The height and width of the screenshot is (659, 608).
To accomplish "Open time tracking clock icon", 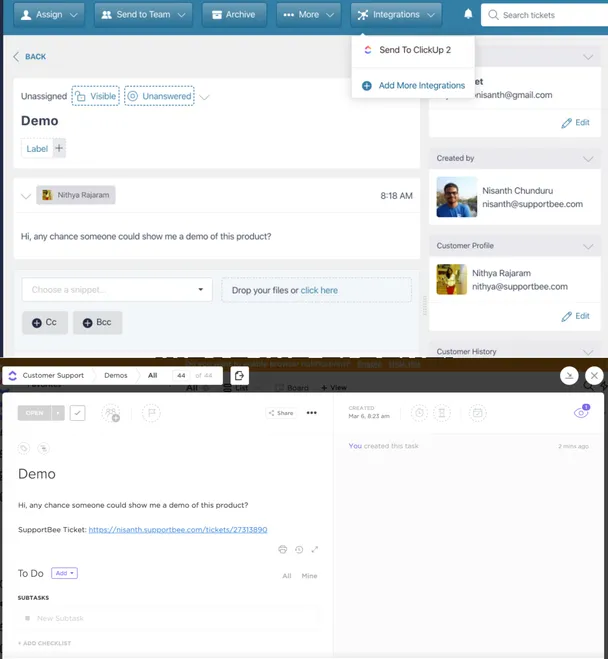I will pyautogui.click(x=419, y=413).
